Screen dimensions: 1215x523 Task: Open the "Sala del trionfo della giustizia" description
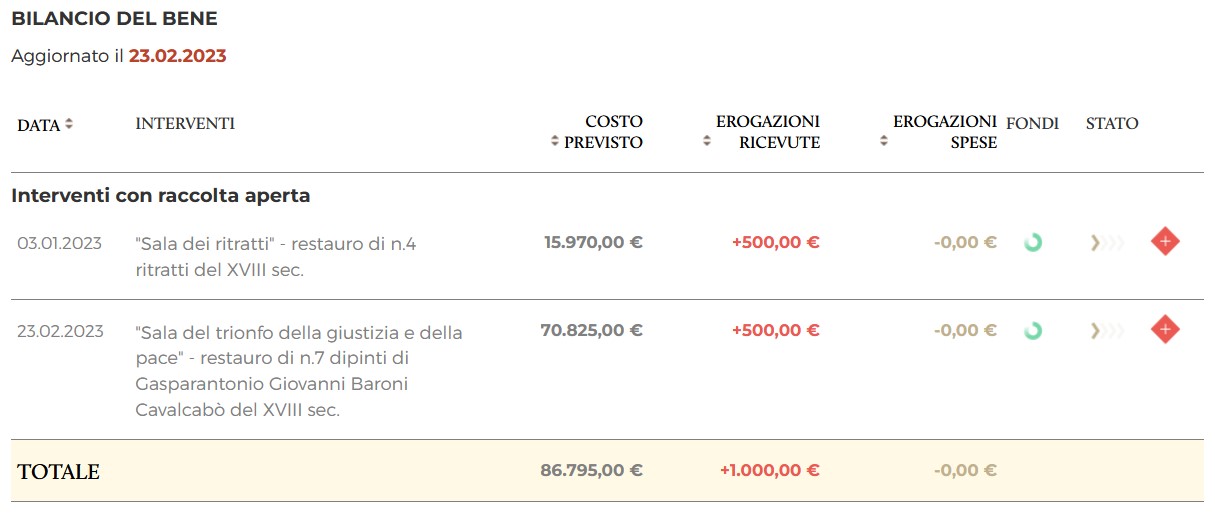pos(298,370)
